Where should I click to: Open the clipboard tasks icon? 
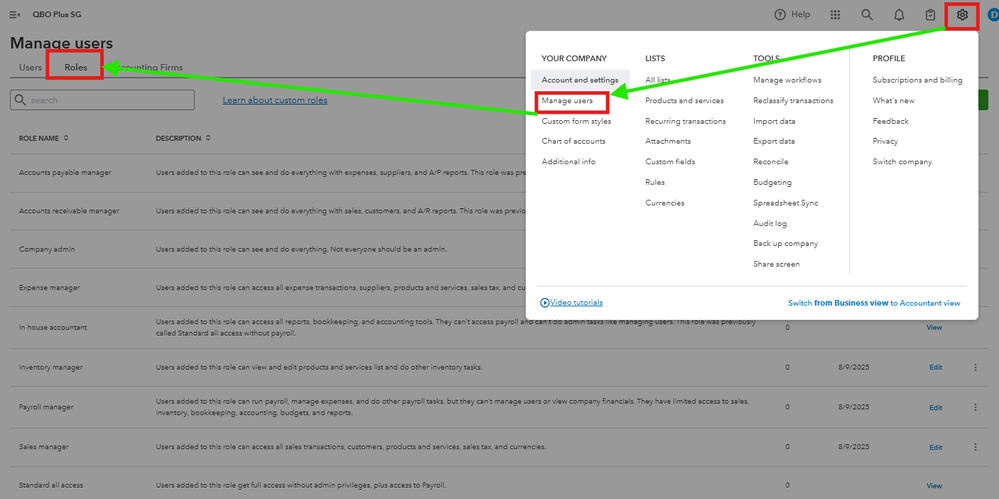[x=931, y=15]
